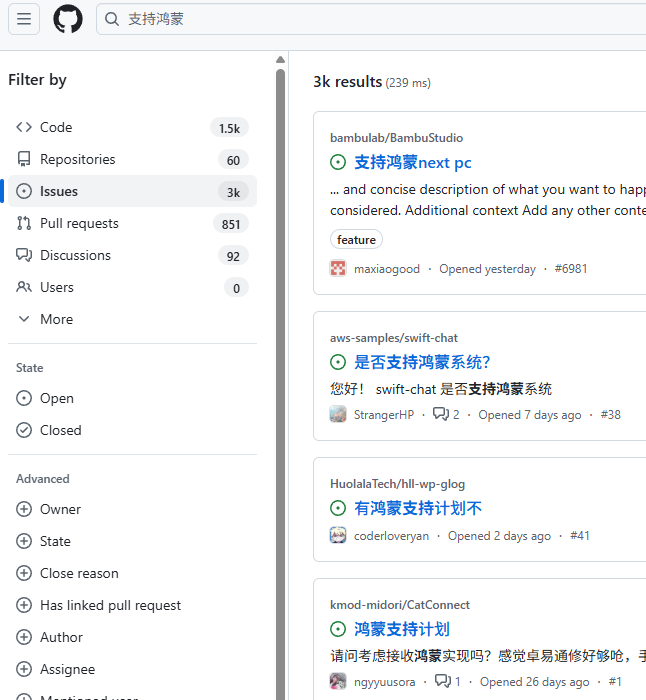The image size is (646, 700).
Task: Open issue 支持鸿蒙next pc
Action: [x=413, y=163]
